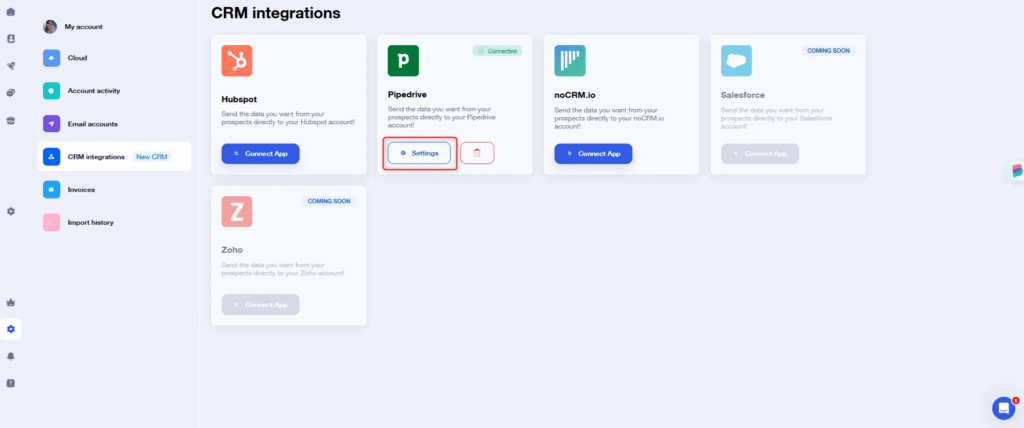This screenshot has height=428, width=1024.
Task: Click the Connected status badge on Pipedrive
Action: pos(497,50)
